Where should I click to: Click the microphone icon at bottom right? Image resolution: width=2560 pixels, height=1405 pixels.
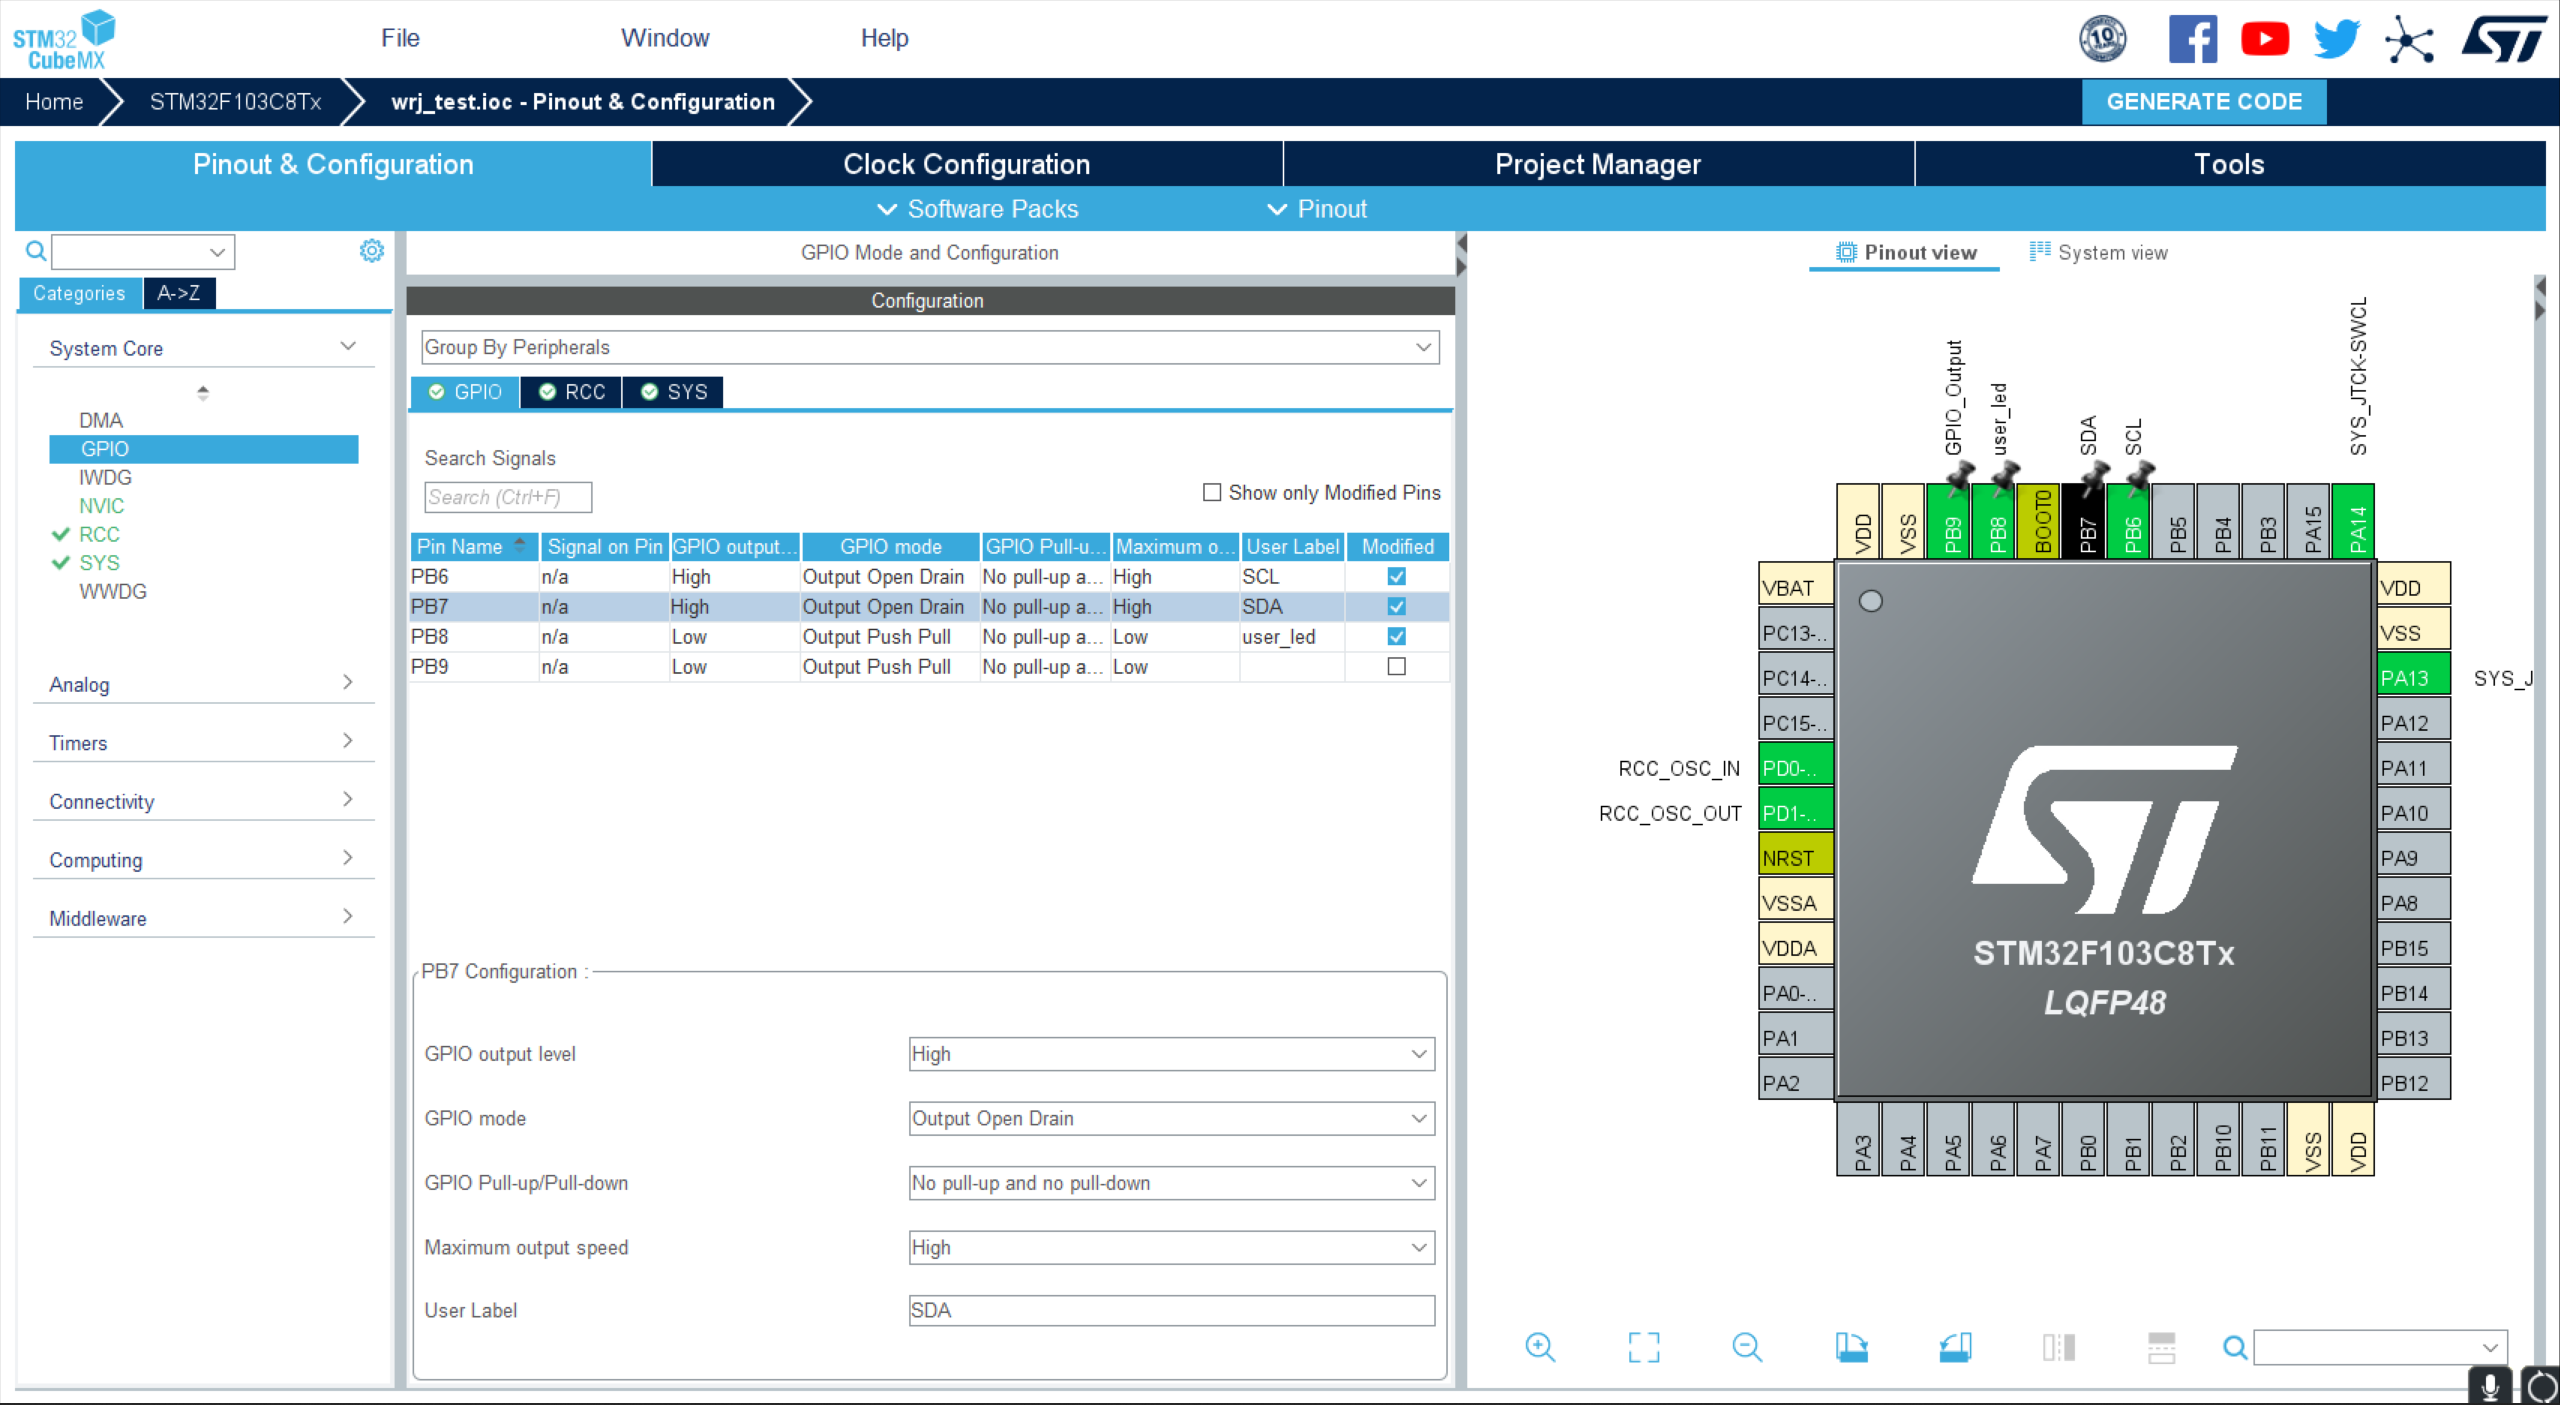coord(2490,1386)
